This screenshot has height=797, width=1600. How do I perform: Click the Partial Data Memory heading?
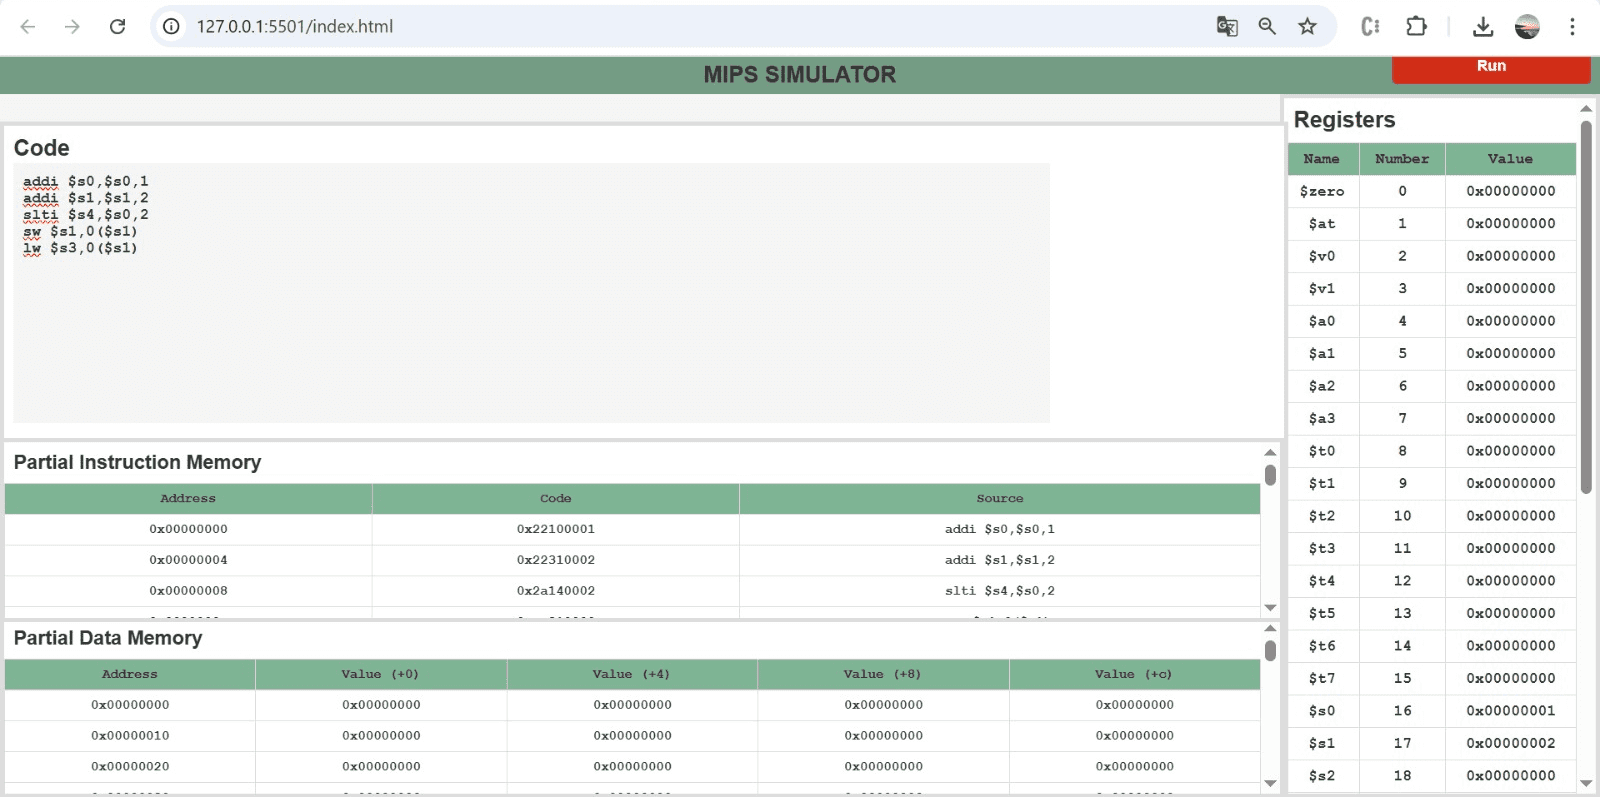click(x=108, y=638)
